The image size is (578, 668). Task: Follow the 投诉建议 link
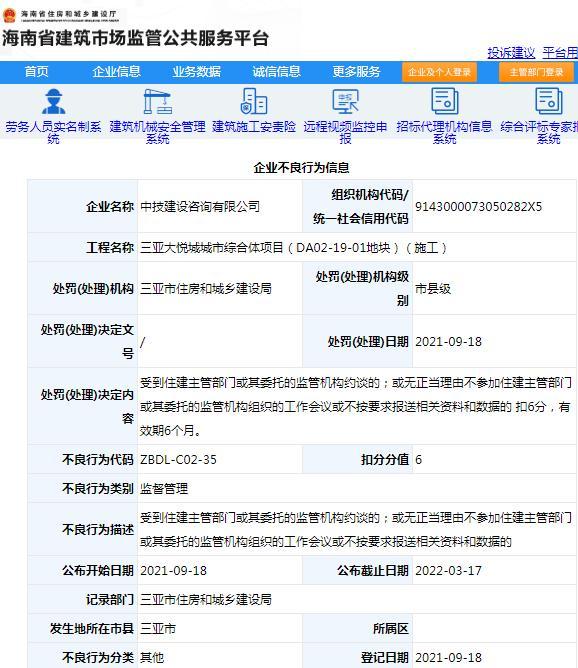[511, 53]
